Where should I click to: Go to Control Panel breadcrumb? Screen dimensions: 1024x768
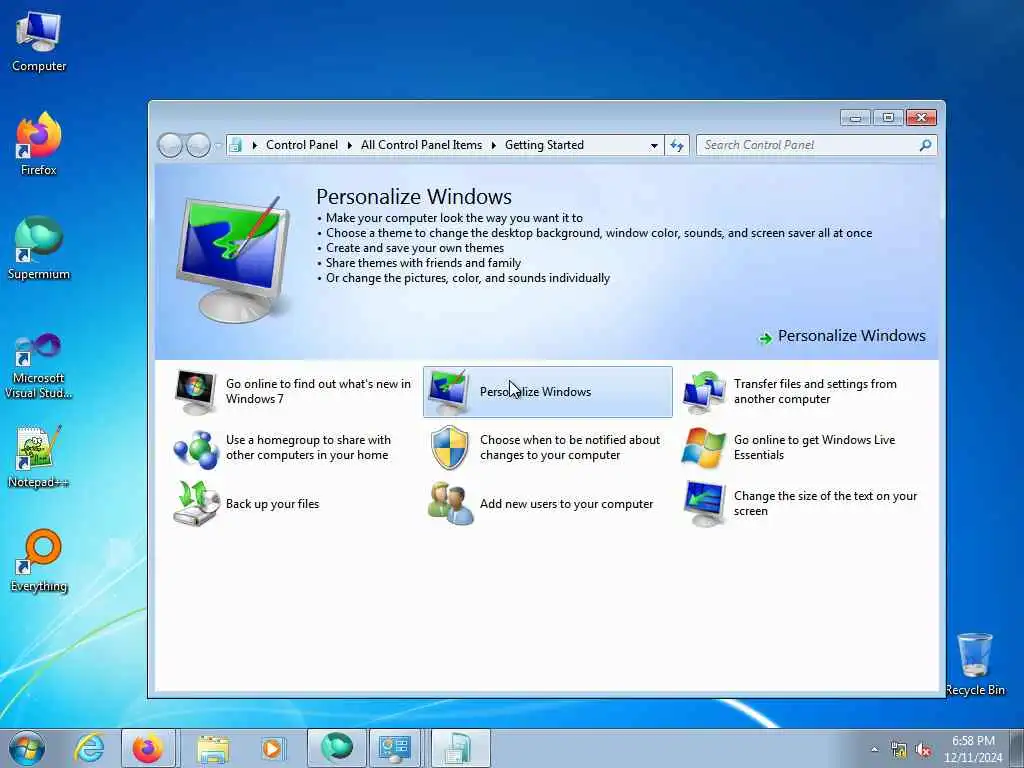point(302,145)
